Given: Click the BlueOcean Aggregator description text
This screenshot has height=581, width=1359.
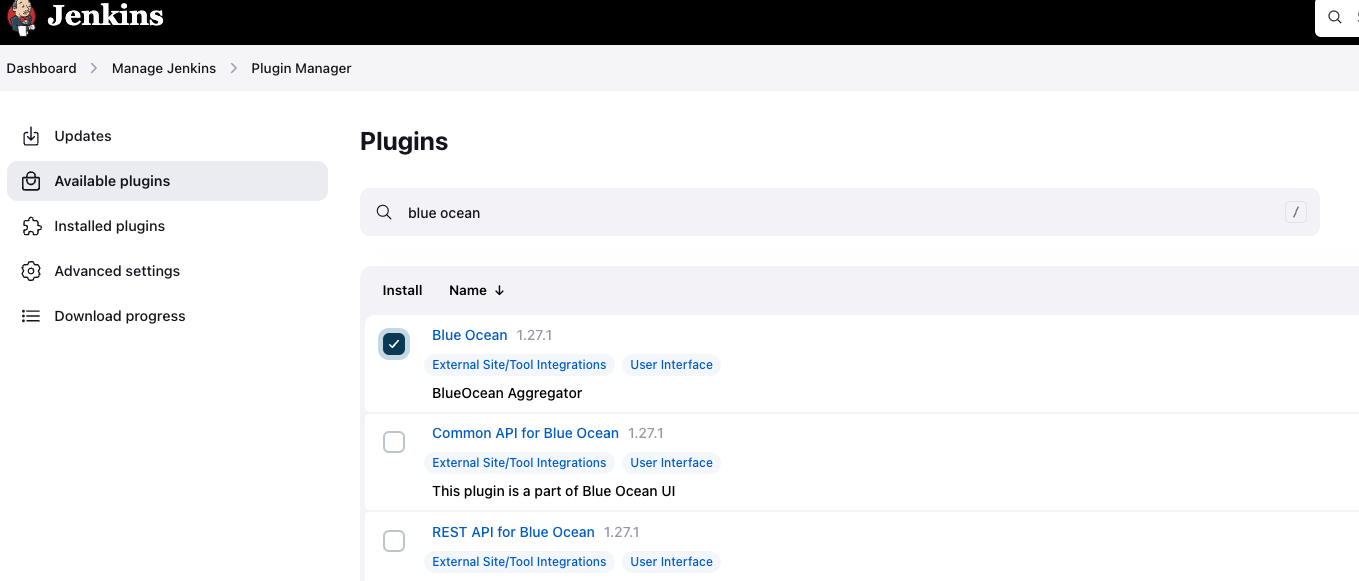Looking at the screenshot, I should (507, 393).
